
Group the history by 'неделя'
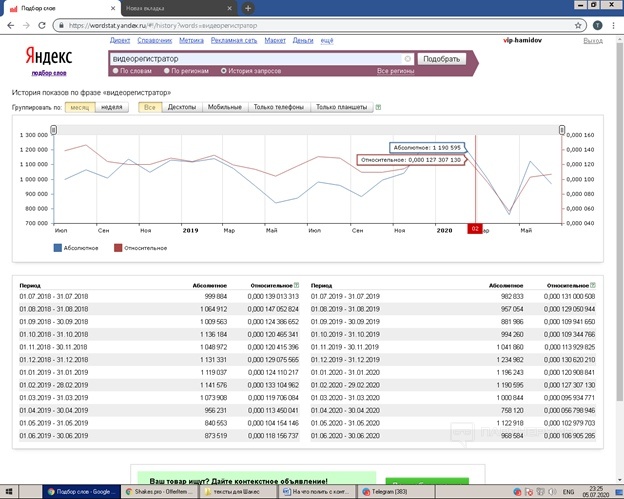(112, 106)
